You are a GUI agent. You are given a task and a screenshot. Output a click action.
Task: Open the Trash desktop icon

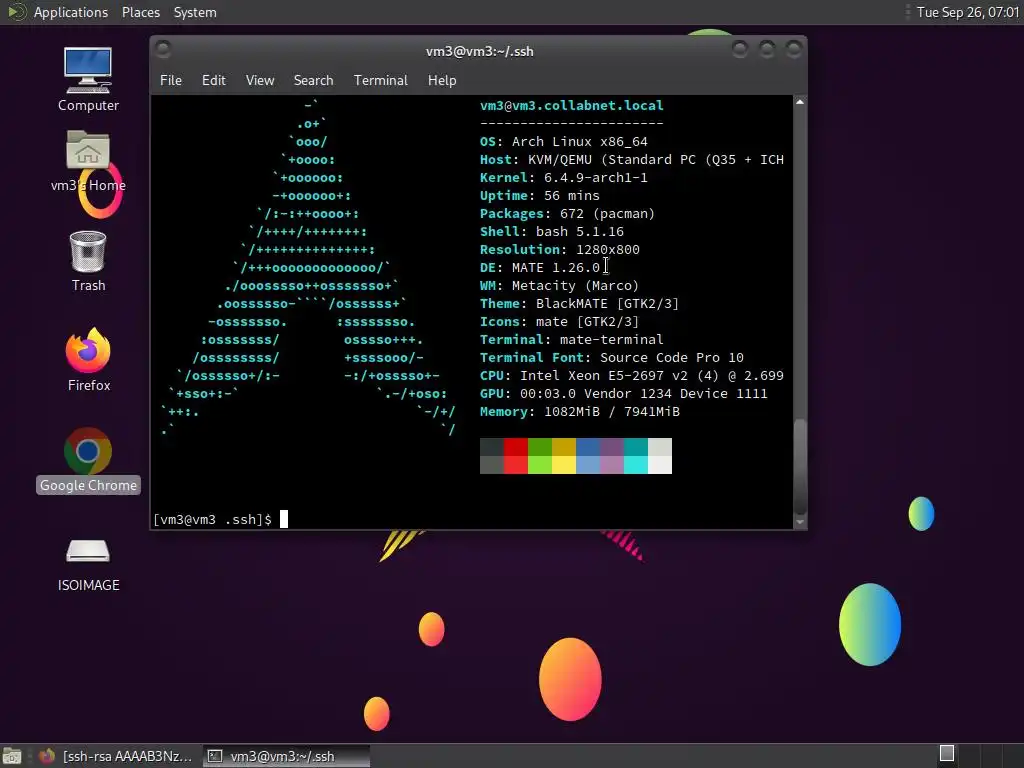[x=88, y=251]
